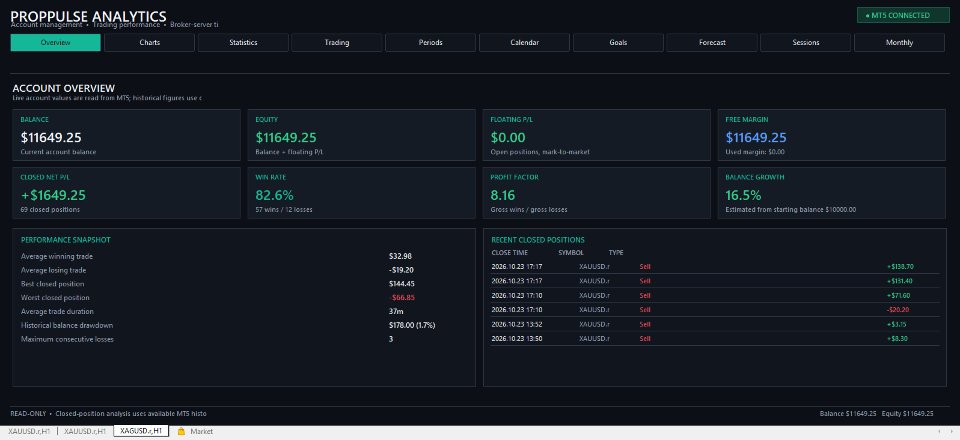Click the Balance card value $11649.25
This screenshot has height=440, width=960.
tap(51, 138)
